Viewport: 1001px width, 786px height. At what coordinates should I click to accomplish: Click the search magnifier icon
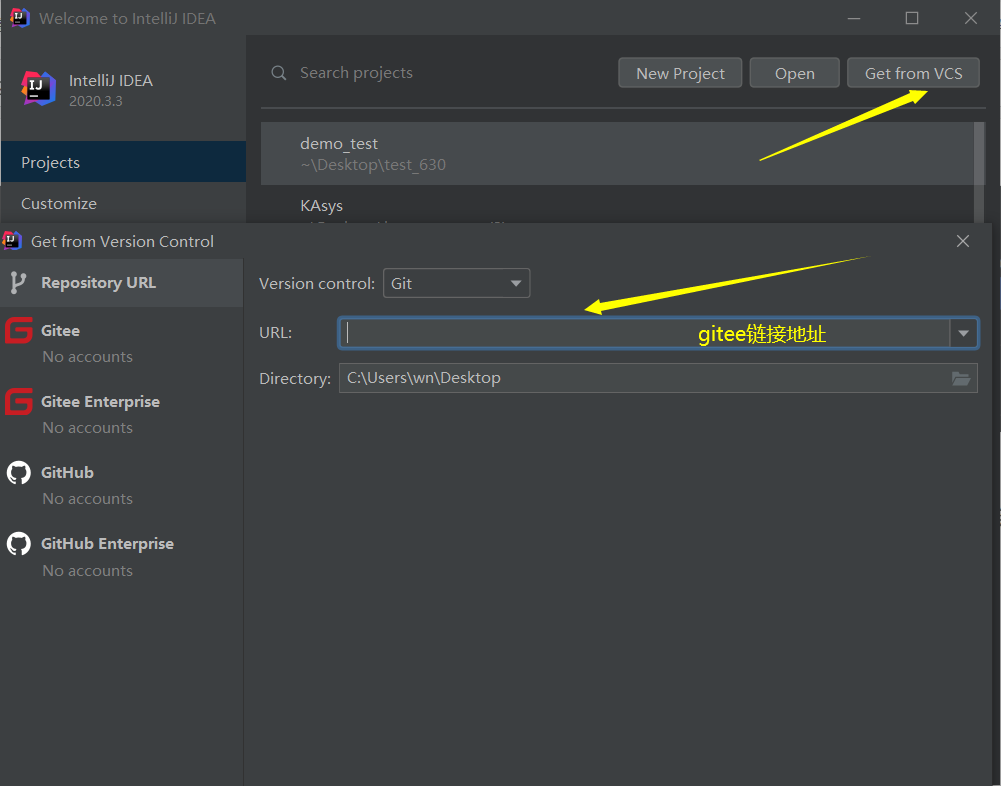(279, 73)
